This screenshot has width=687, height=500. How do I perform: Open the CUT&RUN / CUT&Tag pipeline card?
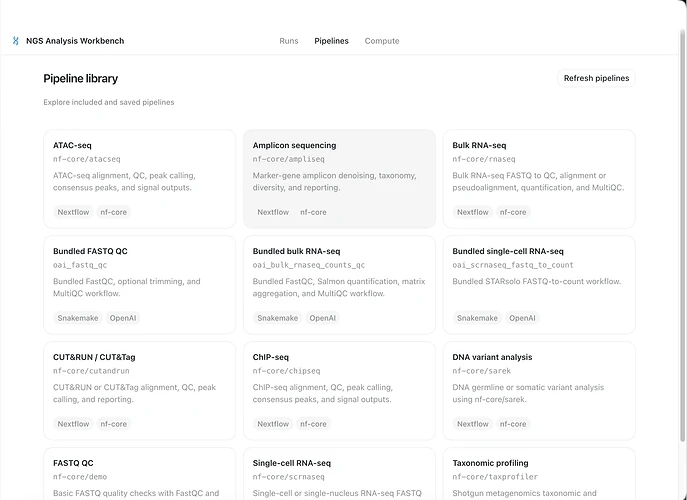point(139,390)
